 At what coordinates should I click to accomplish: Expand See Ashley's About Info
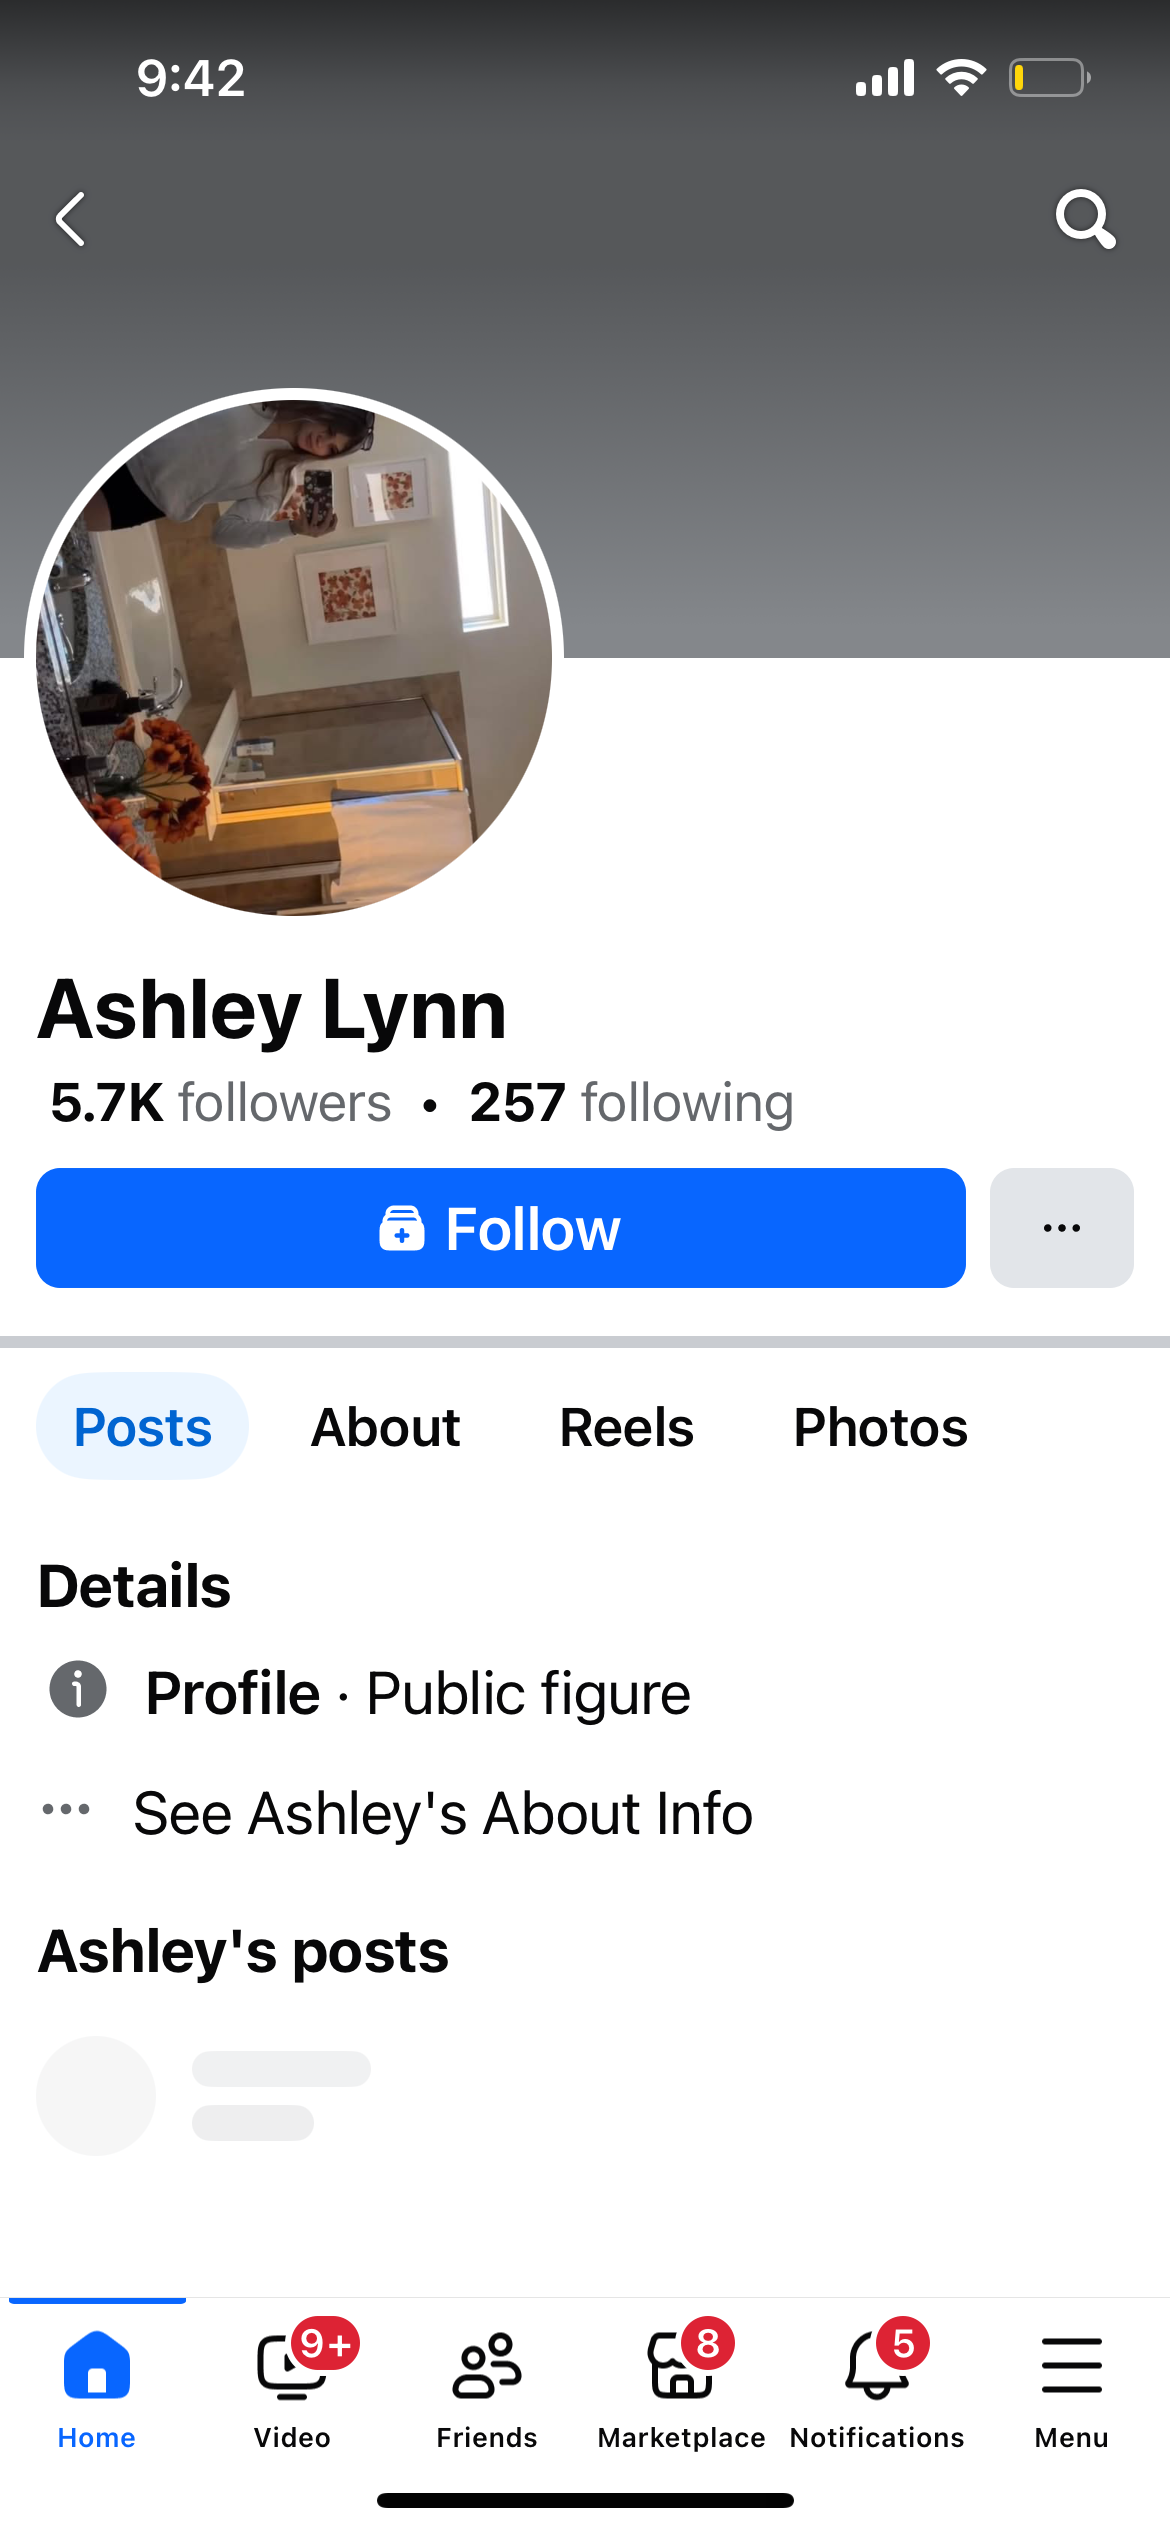442,1813
